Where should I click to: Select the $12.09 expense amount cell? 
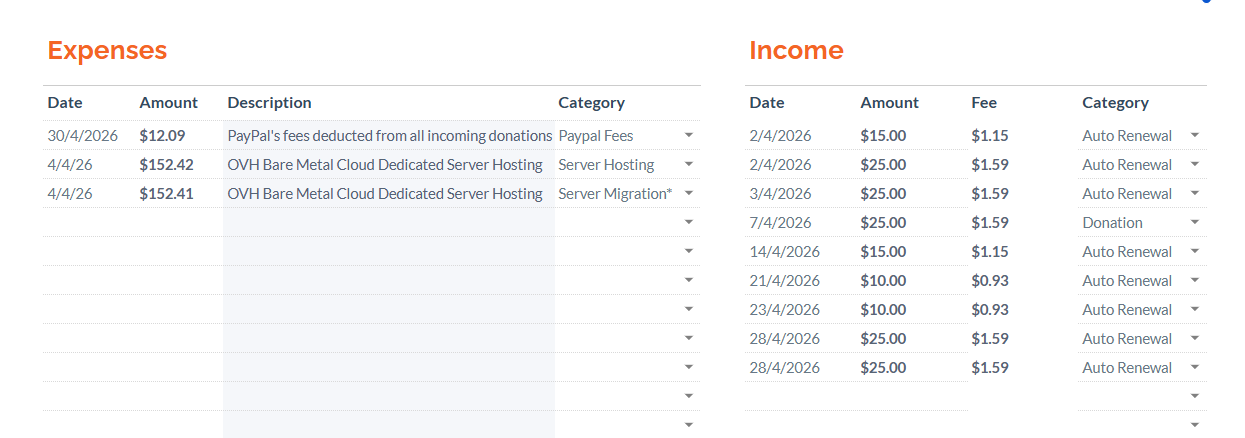179,135
